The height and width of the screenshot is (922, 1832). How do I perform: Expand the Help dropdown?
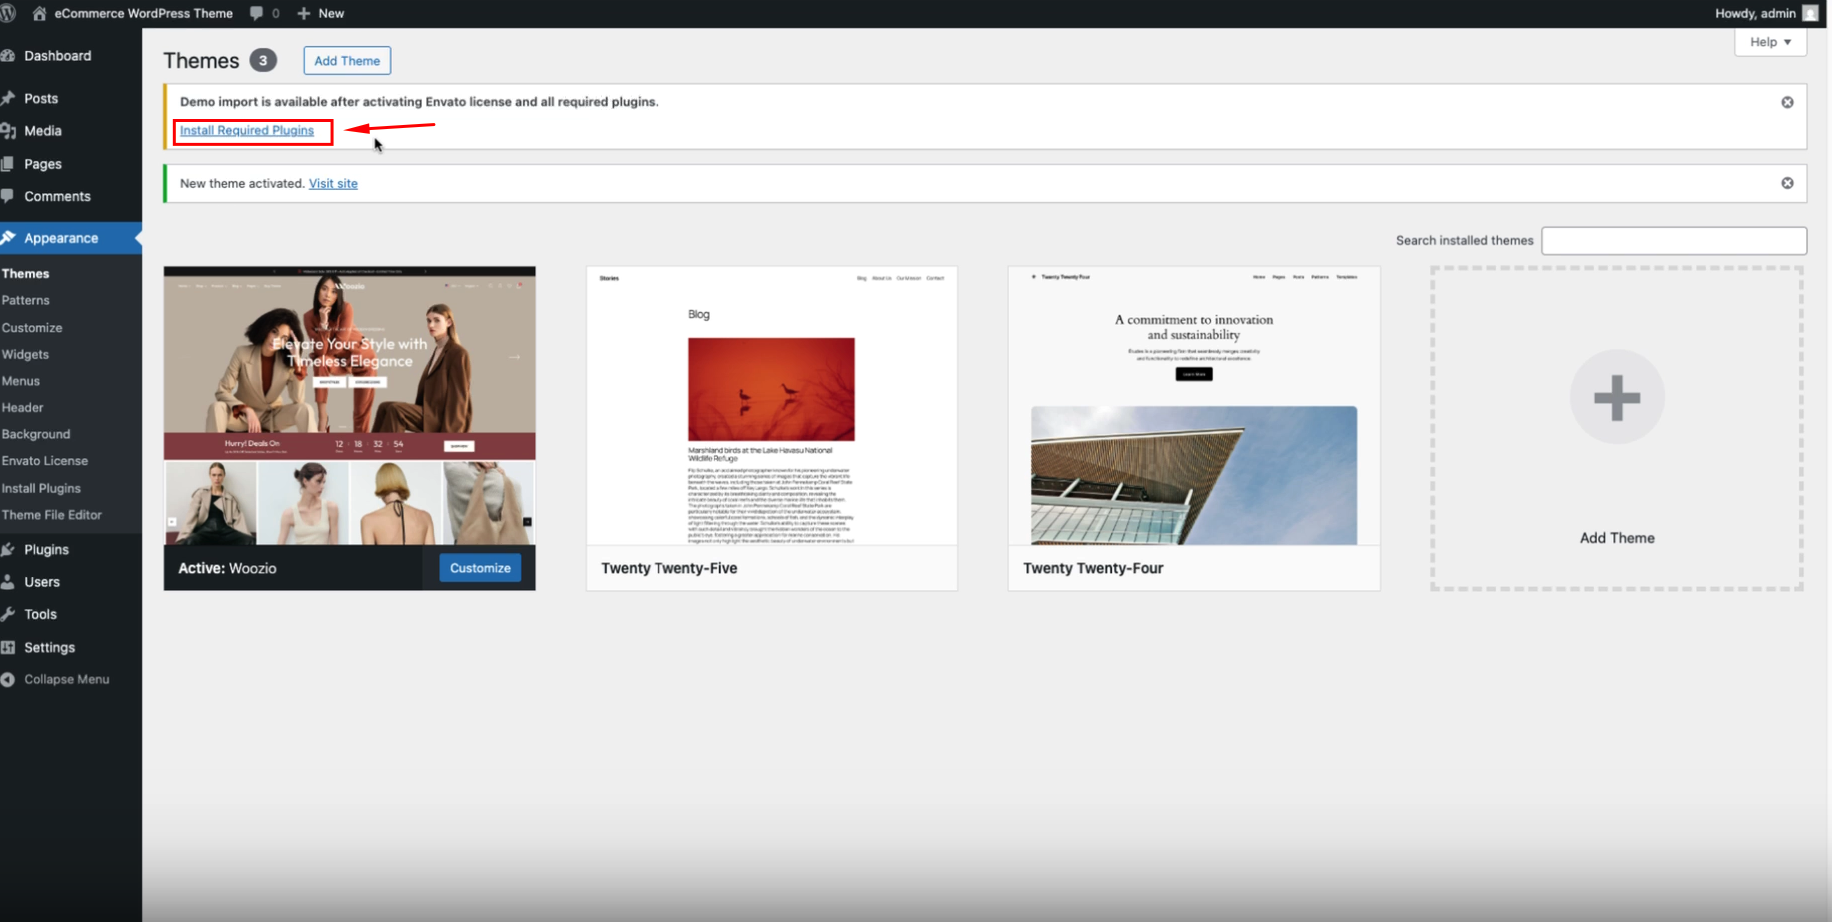click(1770, 42)
